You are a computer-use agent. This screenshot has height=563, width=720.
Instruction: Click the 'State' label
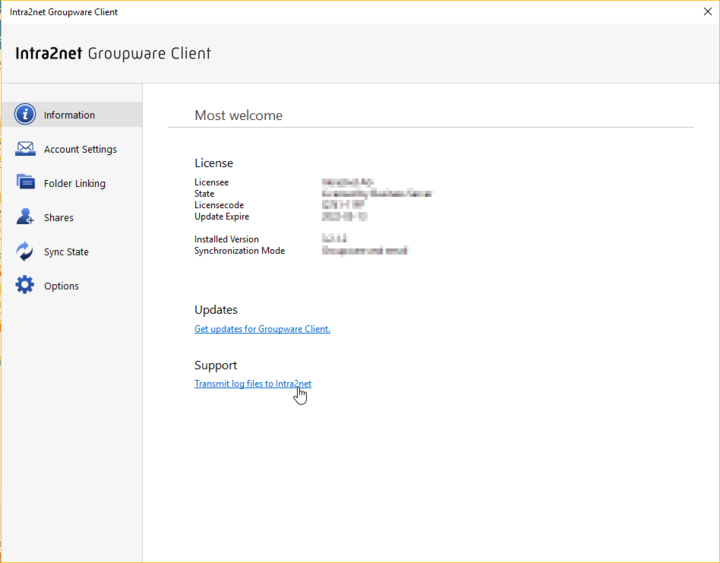pyautogui.click(x=204, y=194)
